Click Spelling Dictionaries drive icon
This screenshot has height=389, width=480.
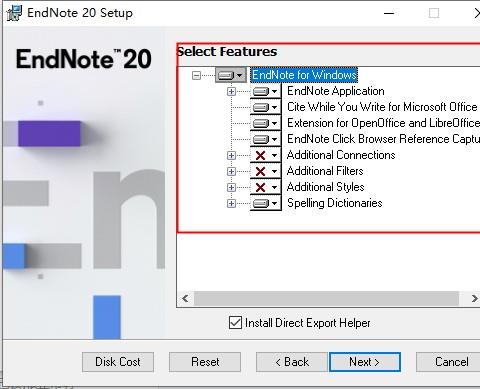[x=265, y=203]
